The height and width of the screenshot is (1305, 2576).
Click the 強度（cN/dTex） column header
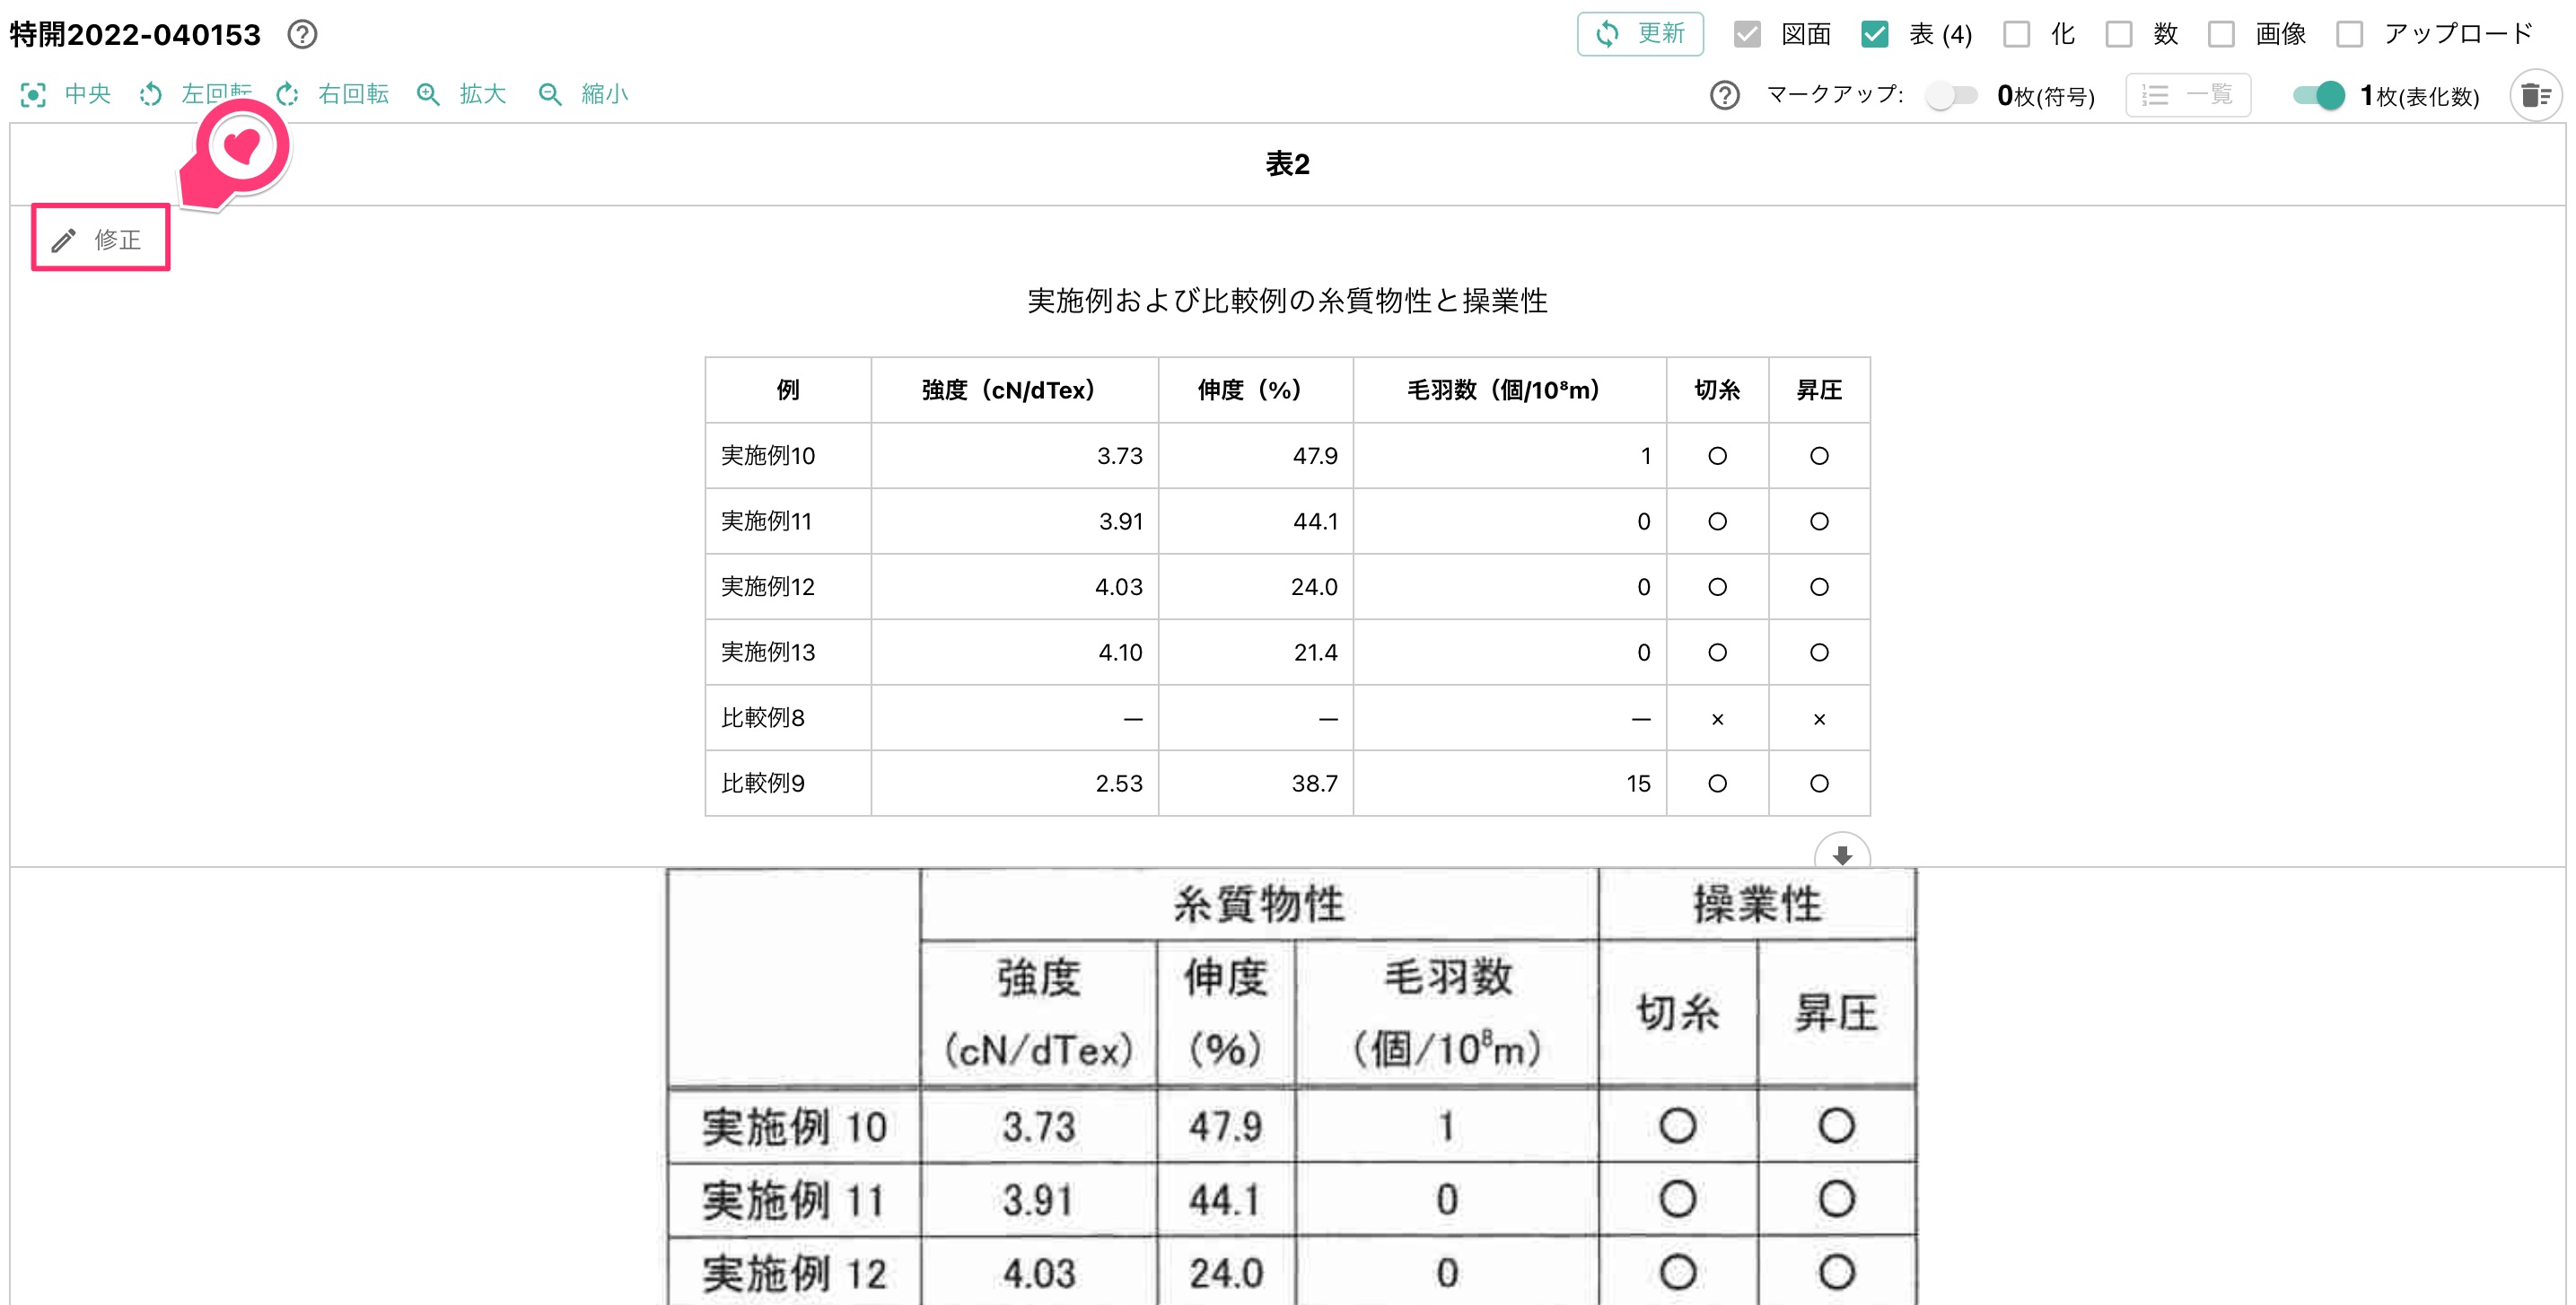pos(1013,390)
